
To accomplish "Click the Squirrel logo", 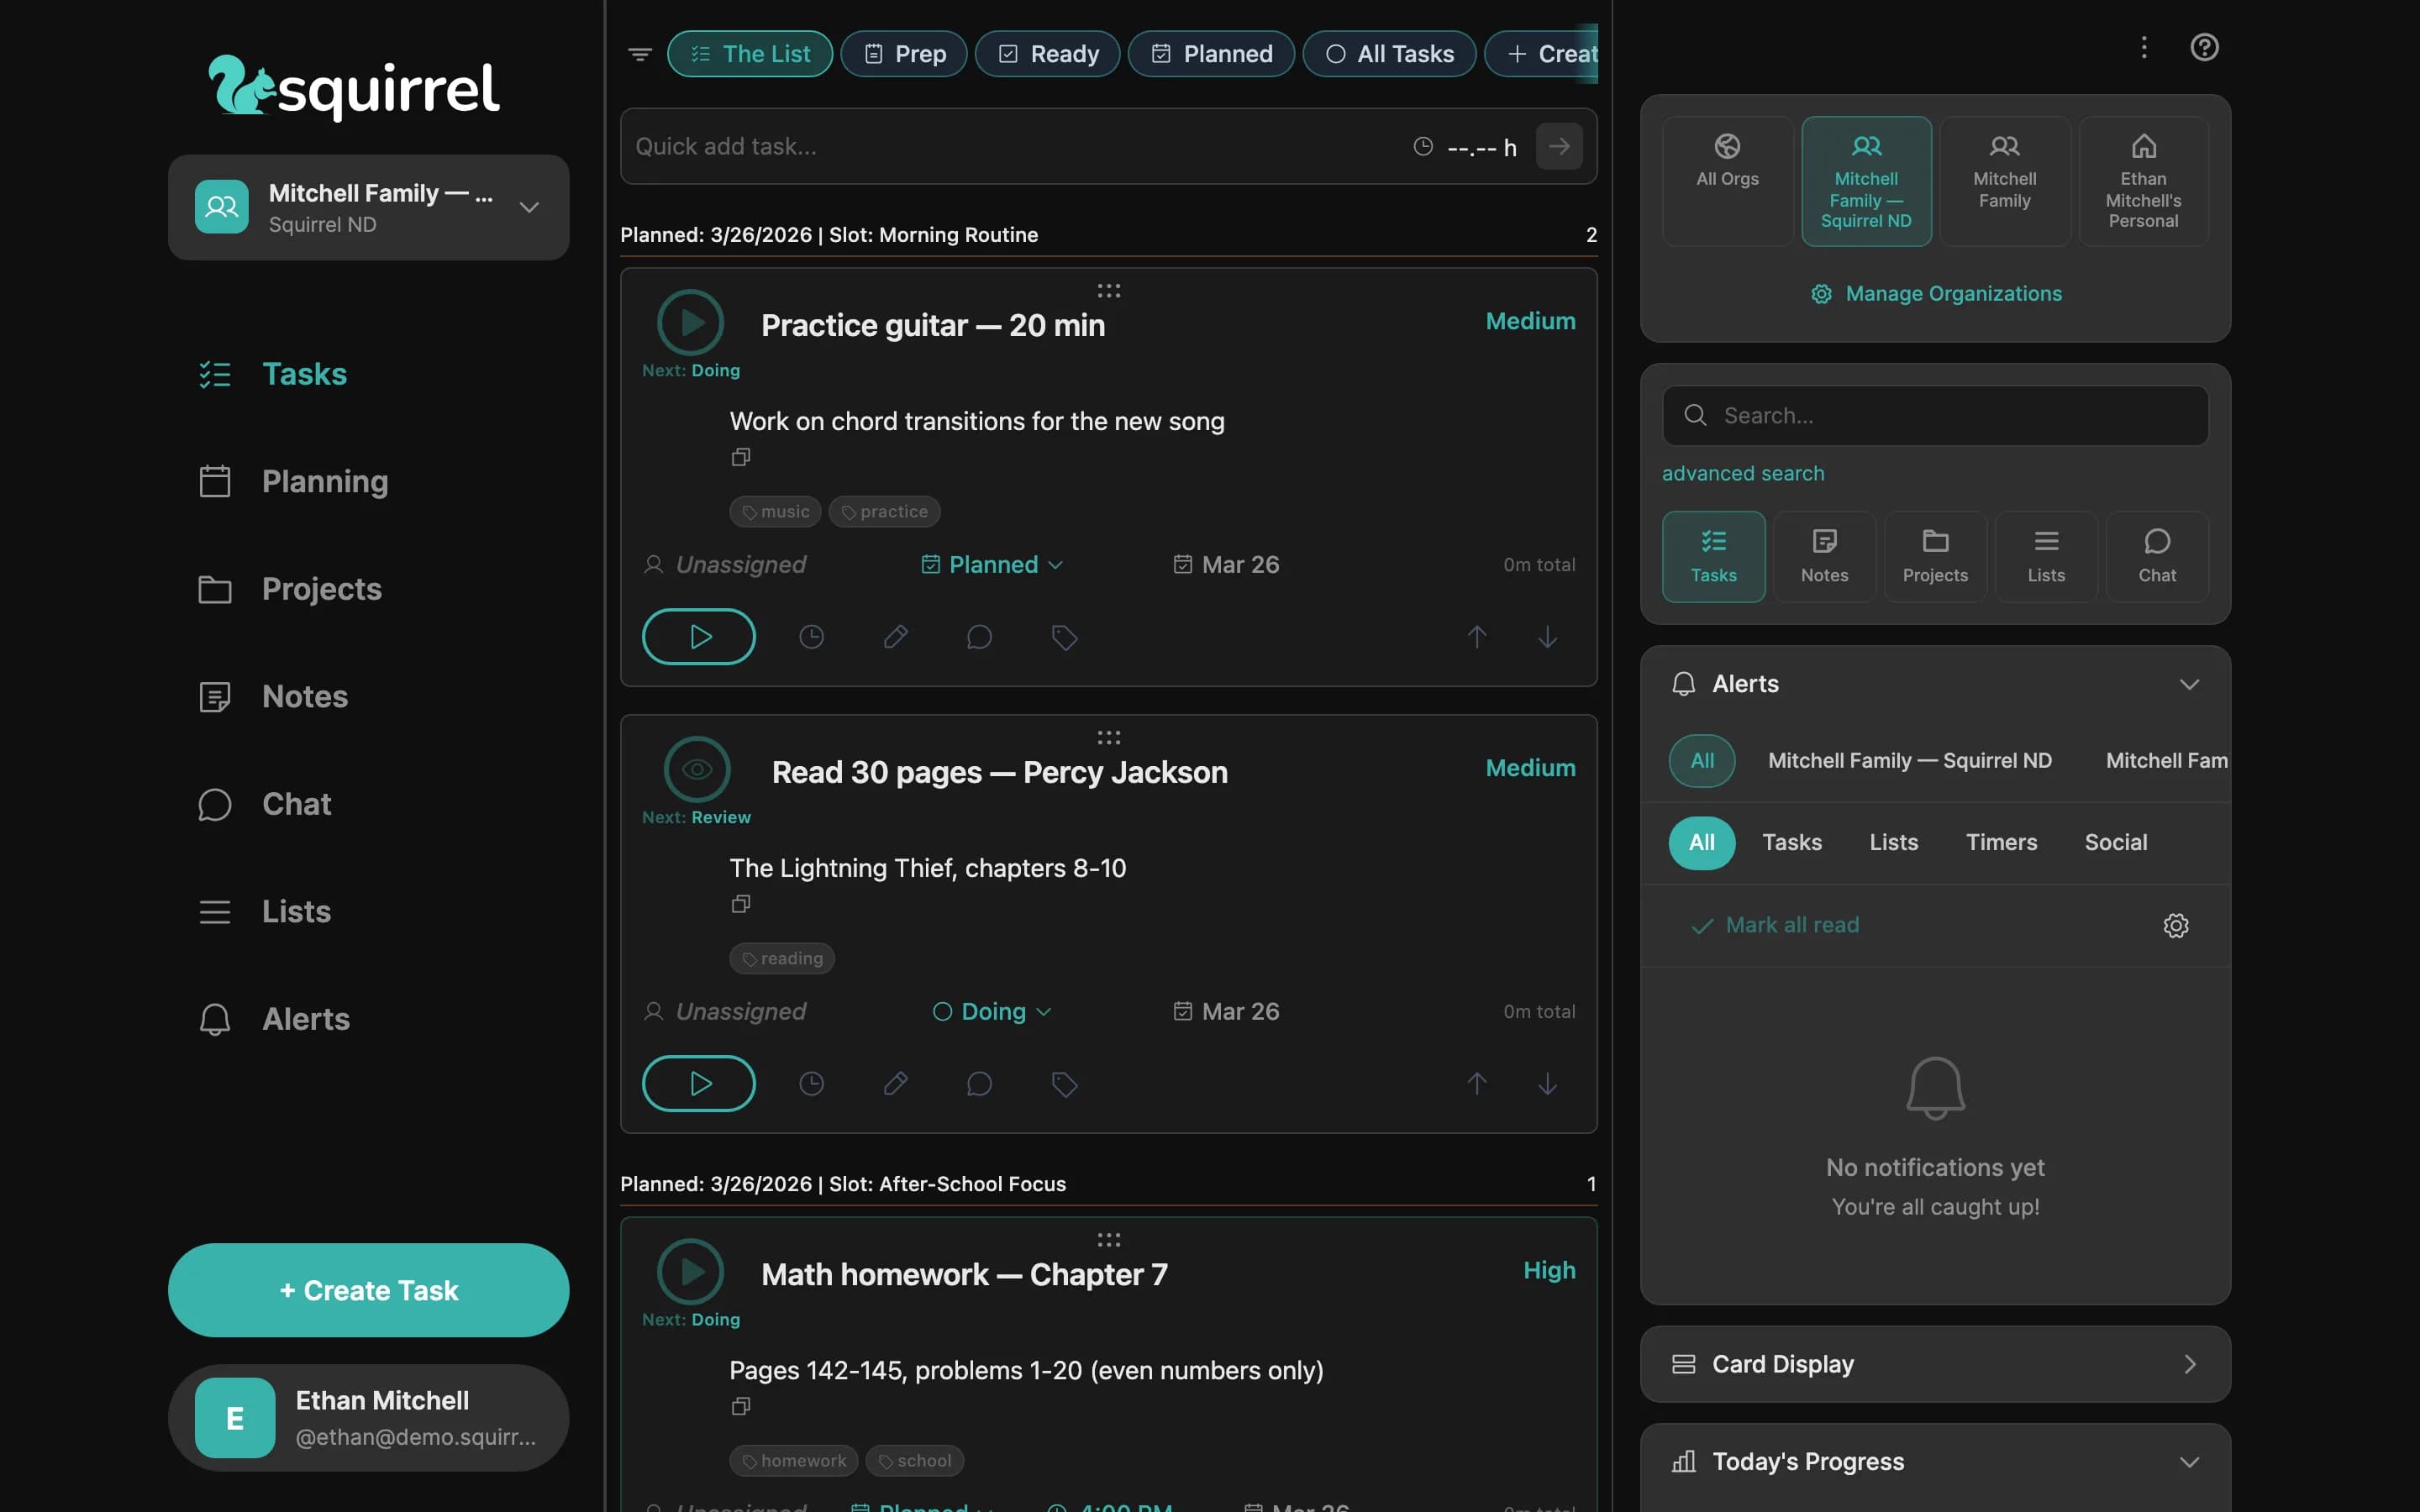I will click(x=353, y=88).
